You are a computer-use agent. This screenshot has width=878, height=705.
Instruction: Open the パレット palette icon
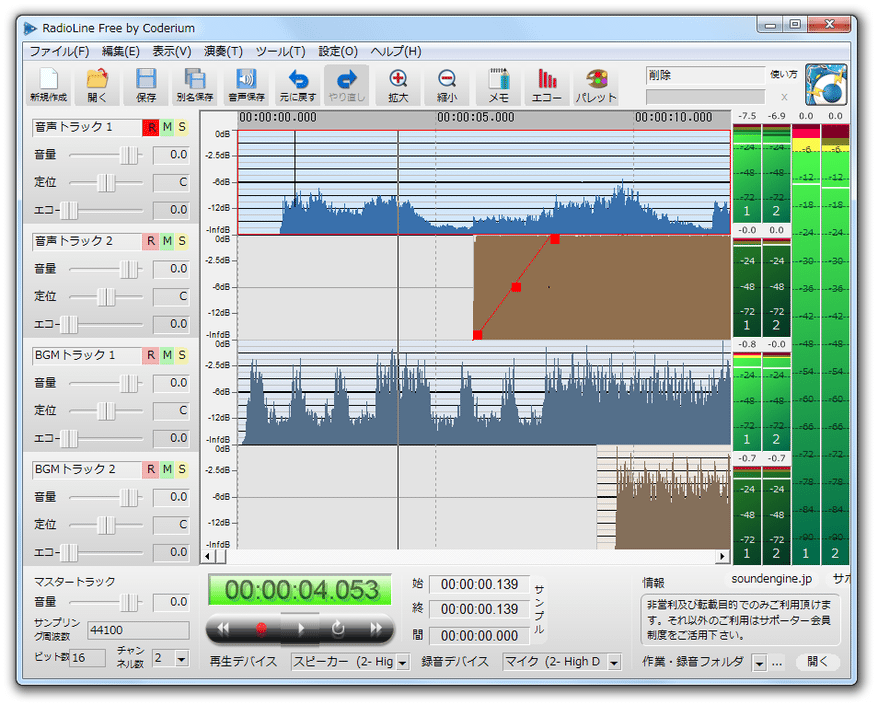point(596,85)
